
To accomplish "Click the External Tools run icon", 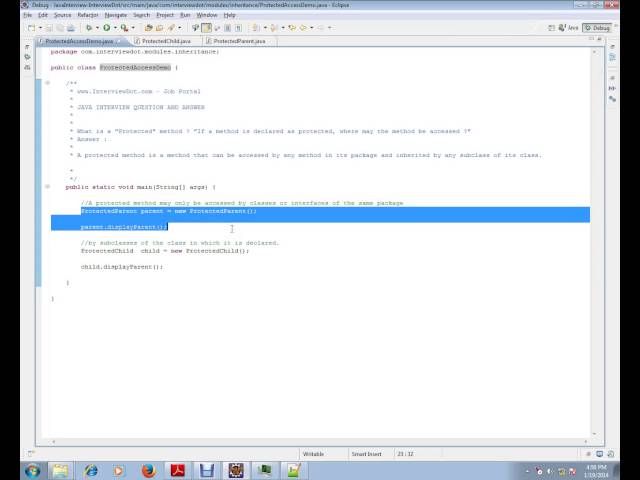I will 124,28.
